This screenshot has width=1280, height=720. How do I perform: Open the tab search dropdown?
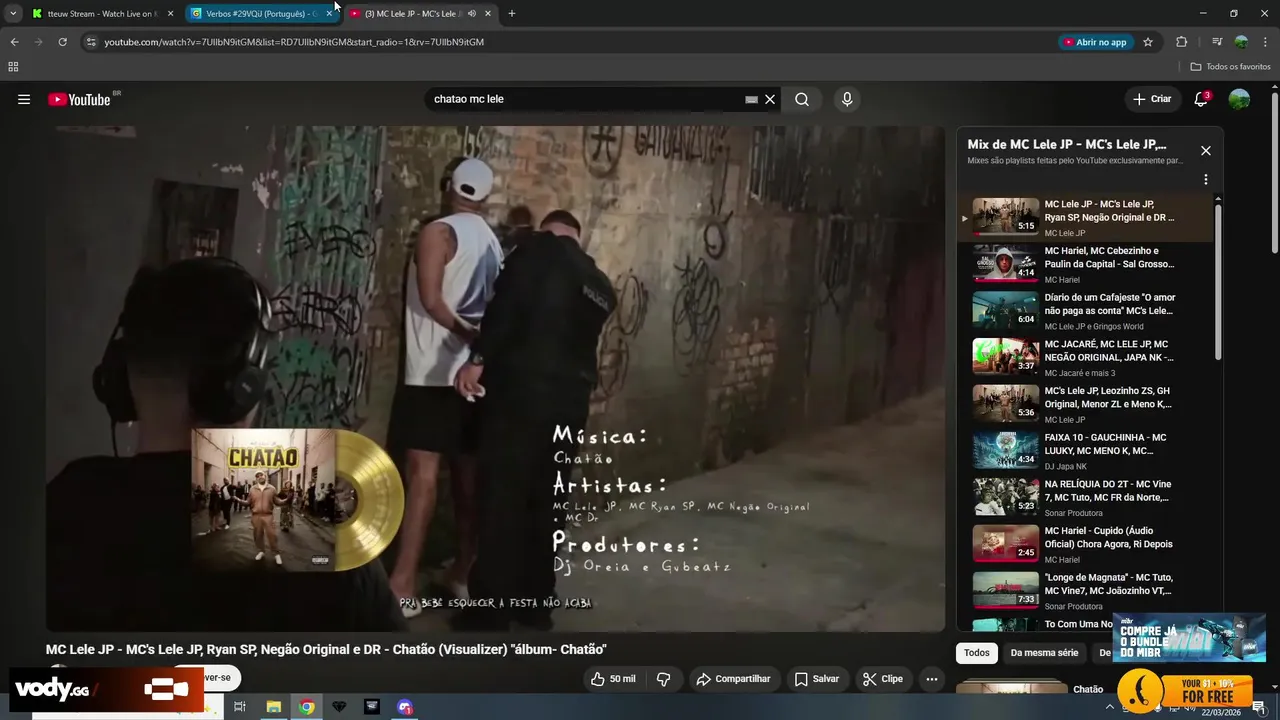(13, 14)
